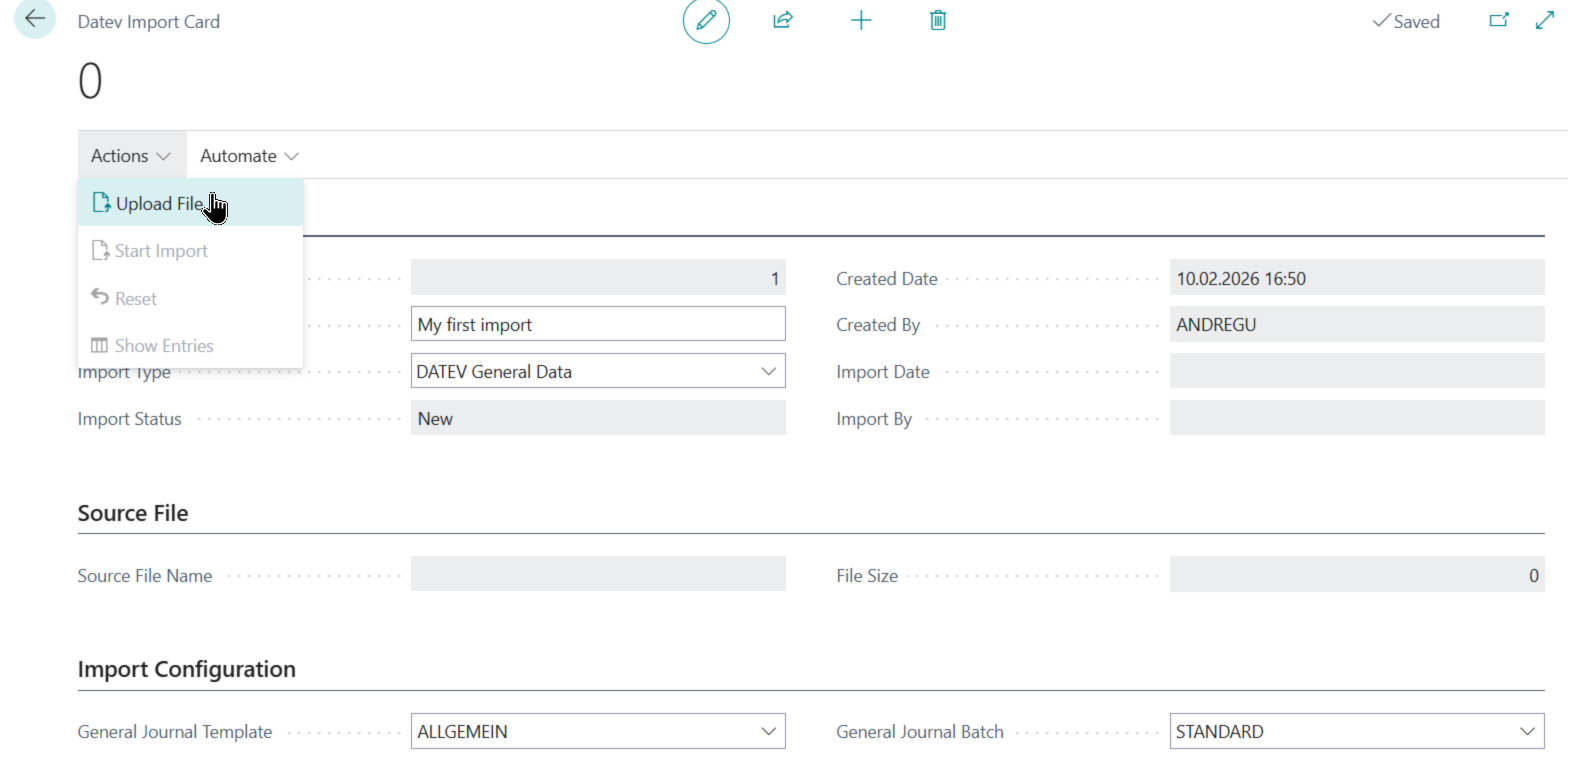This screenshot has width=1595, height=768.
Task: Collapse the Import Configuration section heading
Action: [187, 669]
